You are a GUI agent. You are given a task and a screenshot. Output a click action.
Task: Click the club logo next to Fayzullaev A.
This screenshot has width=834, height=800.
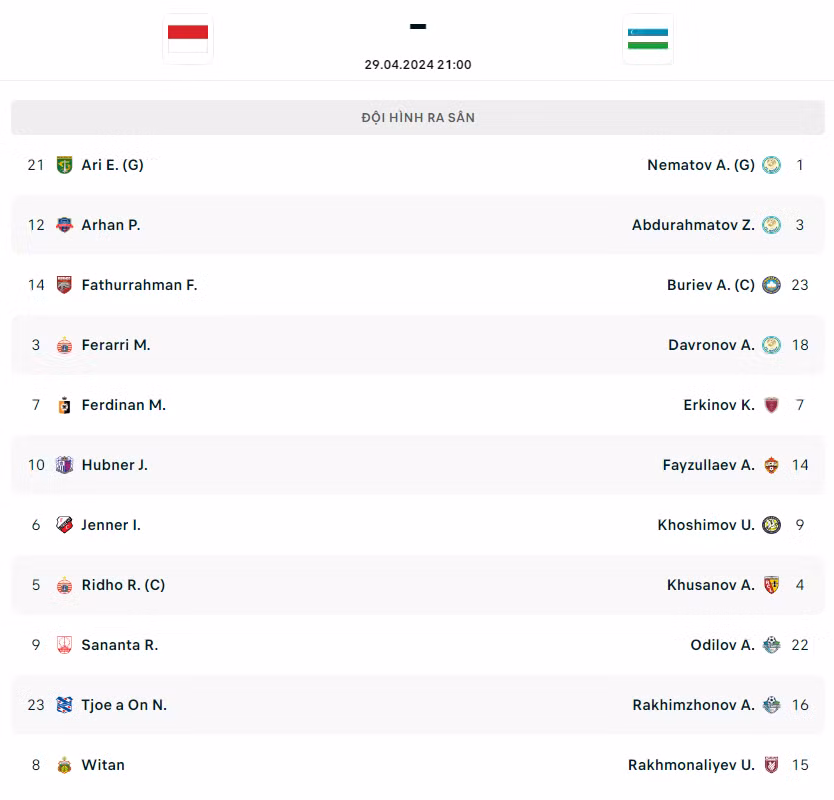[771, 465]
